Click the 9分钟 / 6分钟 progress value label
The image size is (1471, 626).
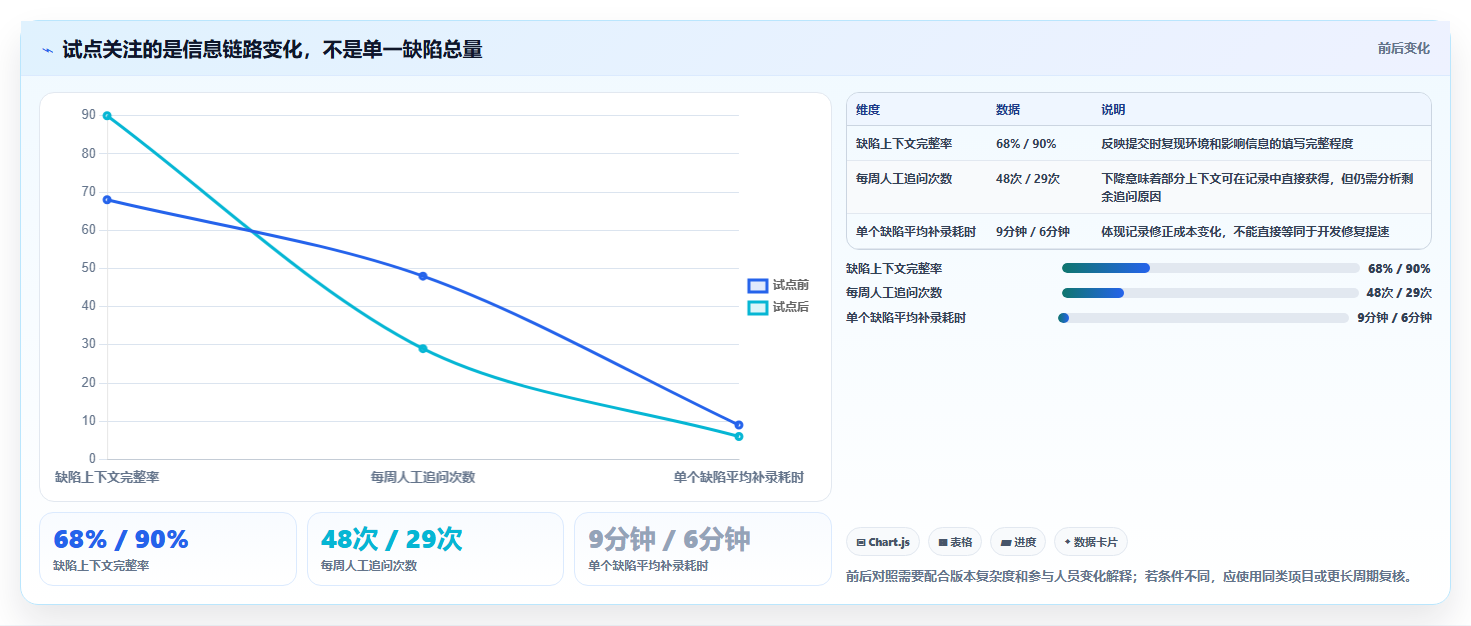[x=1394, y=318]
